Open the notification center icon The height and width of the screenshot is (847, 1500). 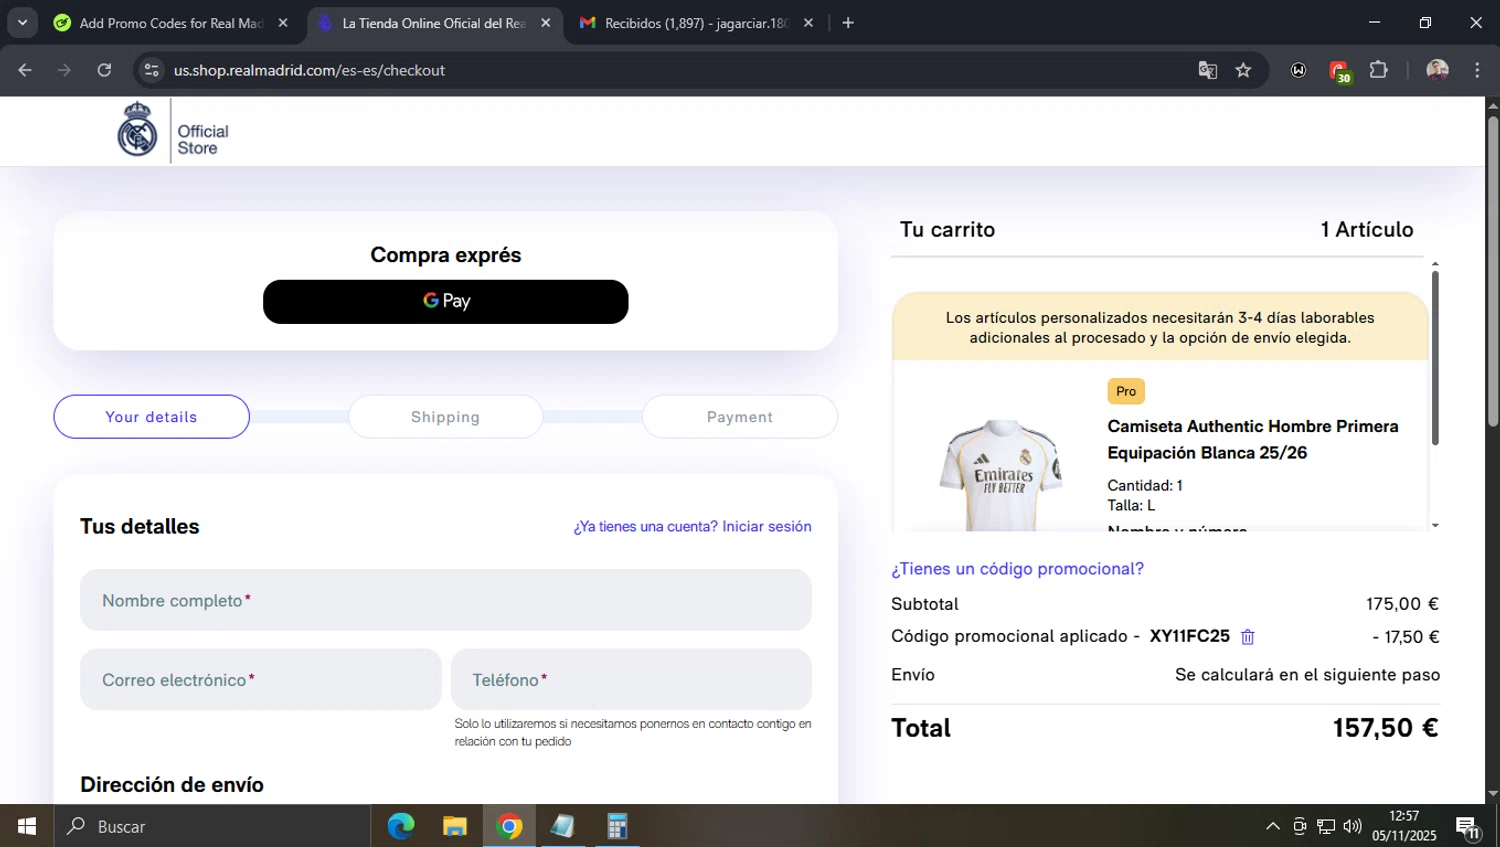point(1468,827)
